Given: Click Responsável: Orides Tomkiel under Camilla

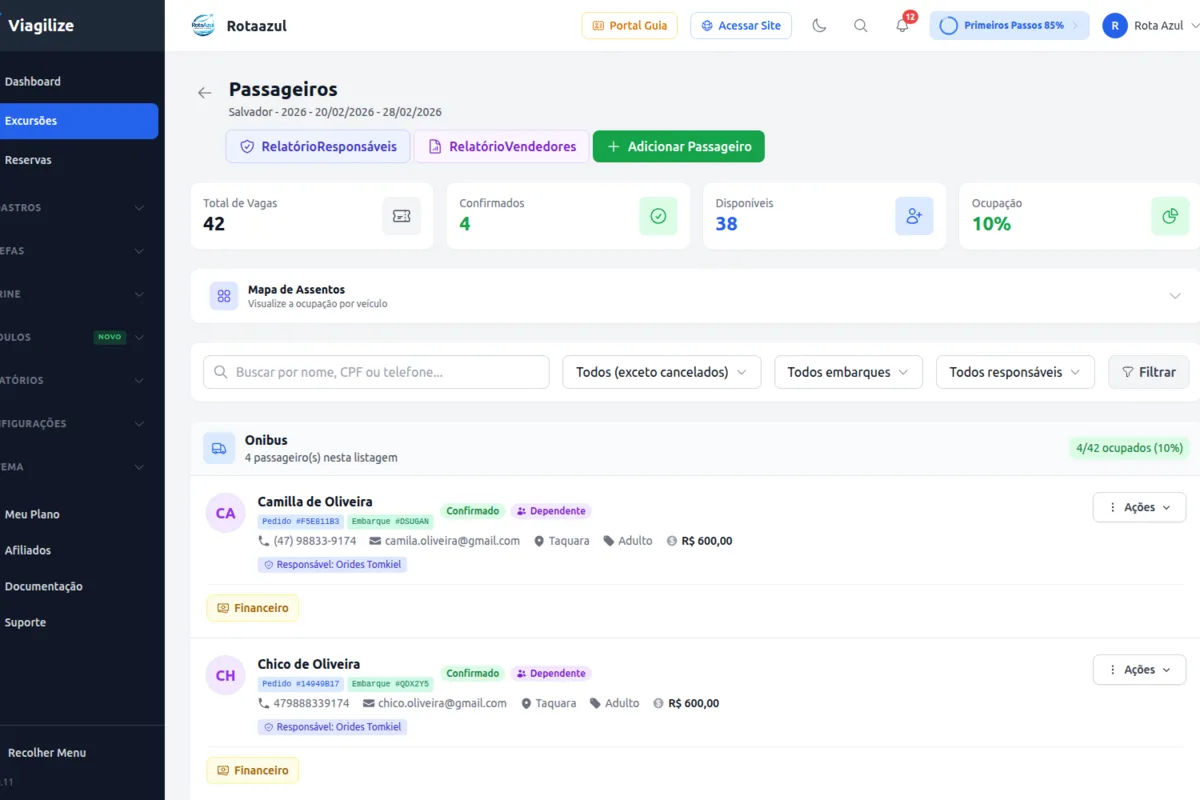Looking at the screenshot, I should click(332, 565).
